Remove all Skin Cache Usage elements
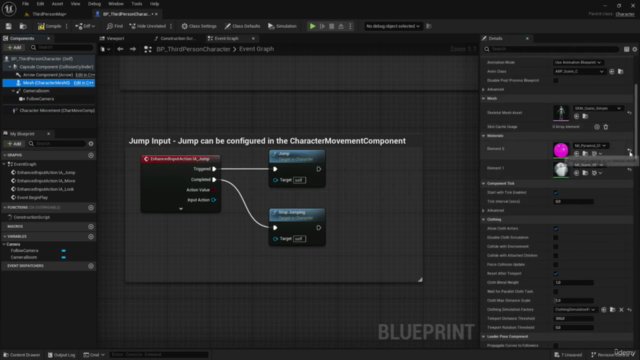The image size is (640, 360). tap(606, 127)
